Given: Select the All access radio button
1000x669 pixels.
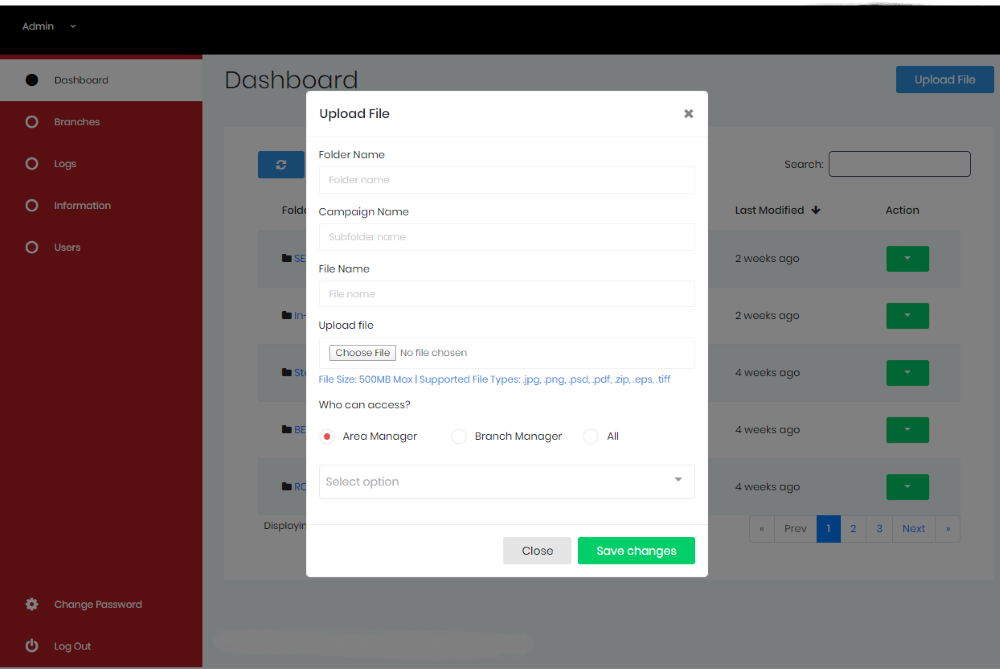Looking at the screenshot, I should click(x=591, y=437).
